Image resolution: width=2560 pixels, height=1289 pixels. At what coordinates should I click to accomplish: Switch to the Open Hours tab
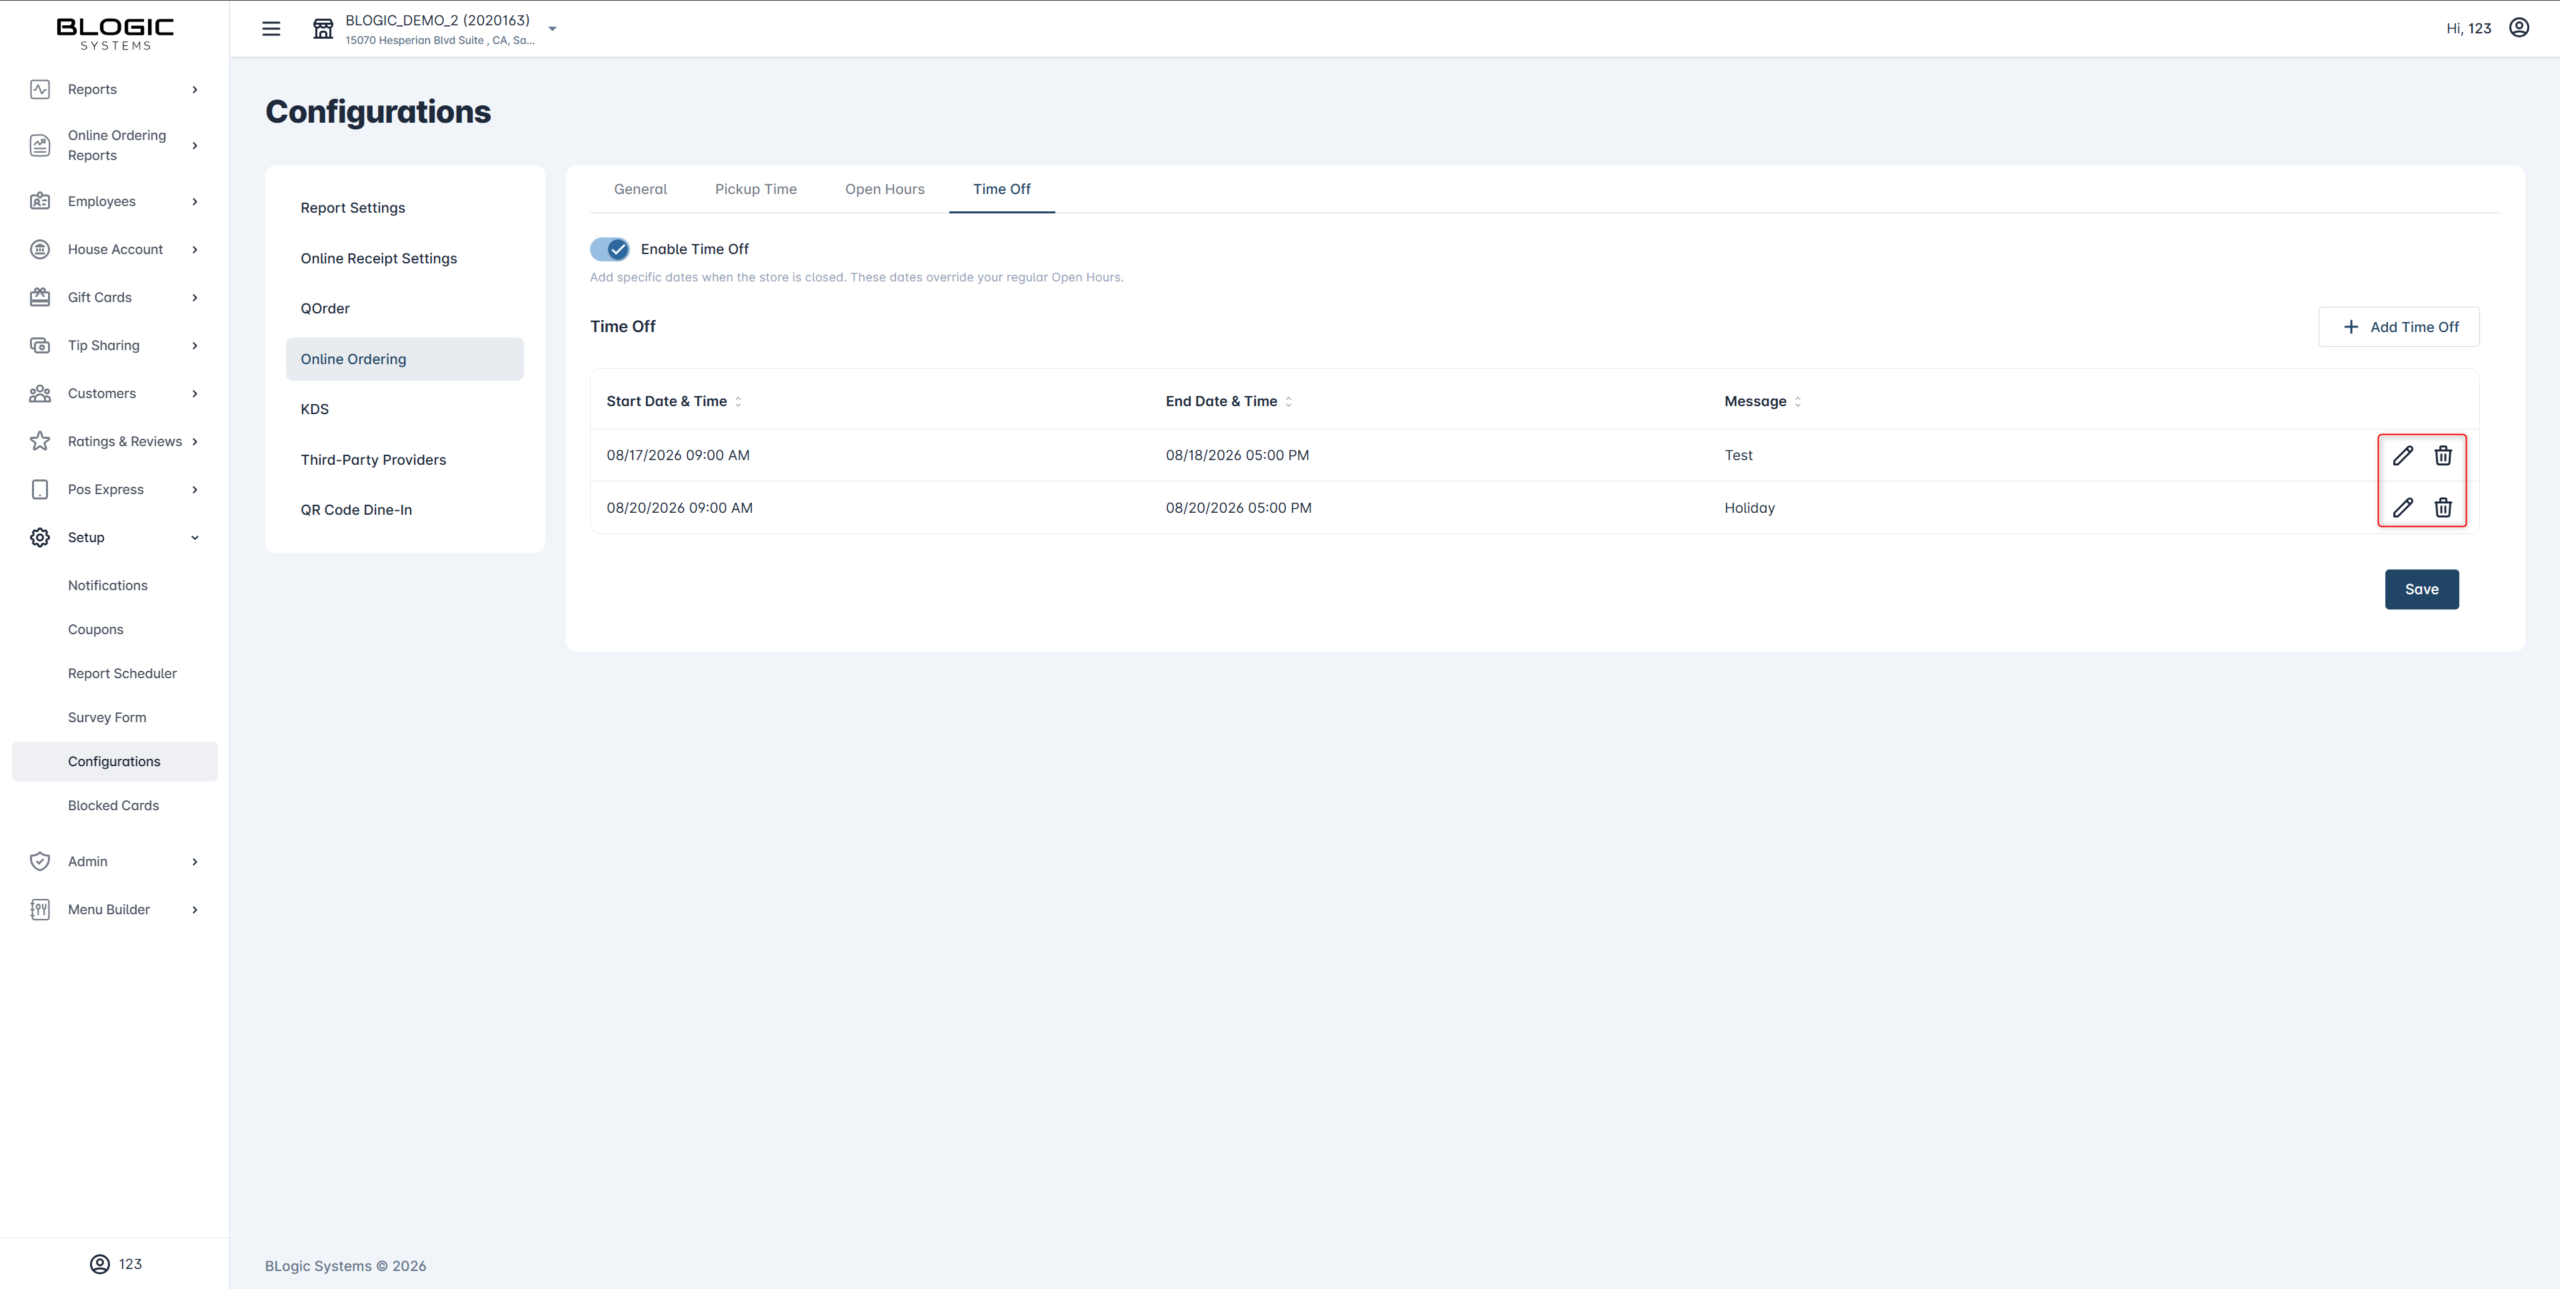(x=885, y=189)
